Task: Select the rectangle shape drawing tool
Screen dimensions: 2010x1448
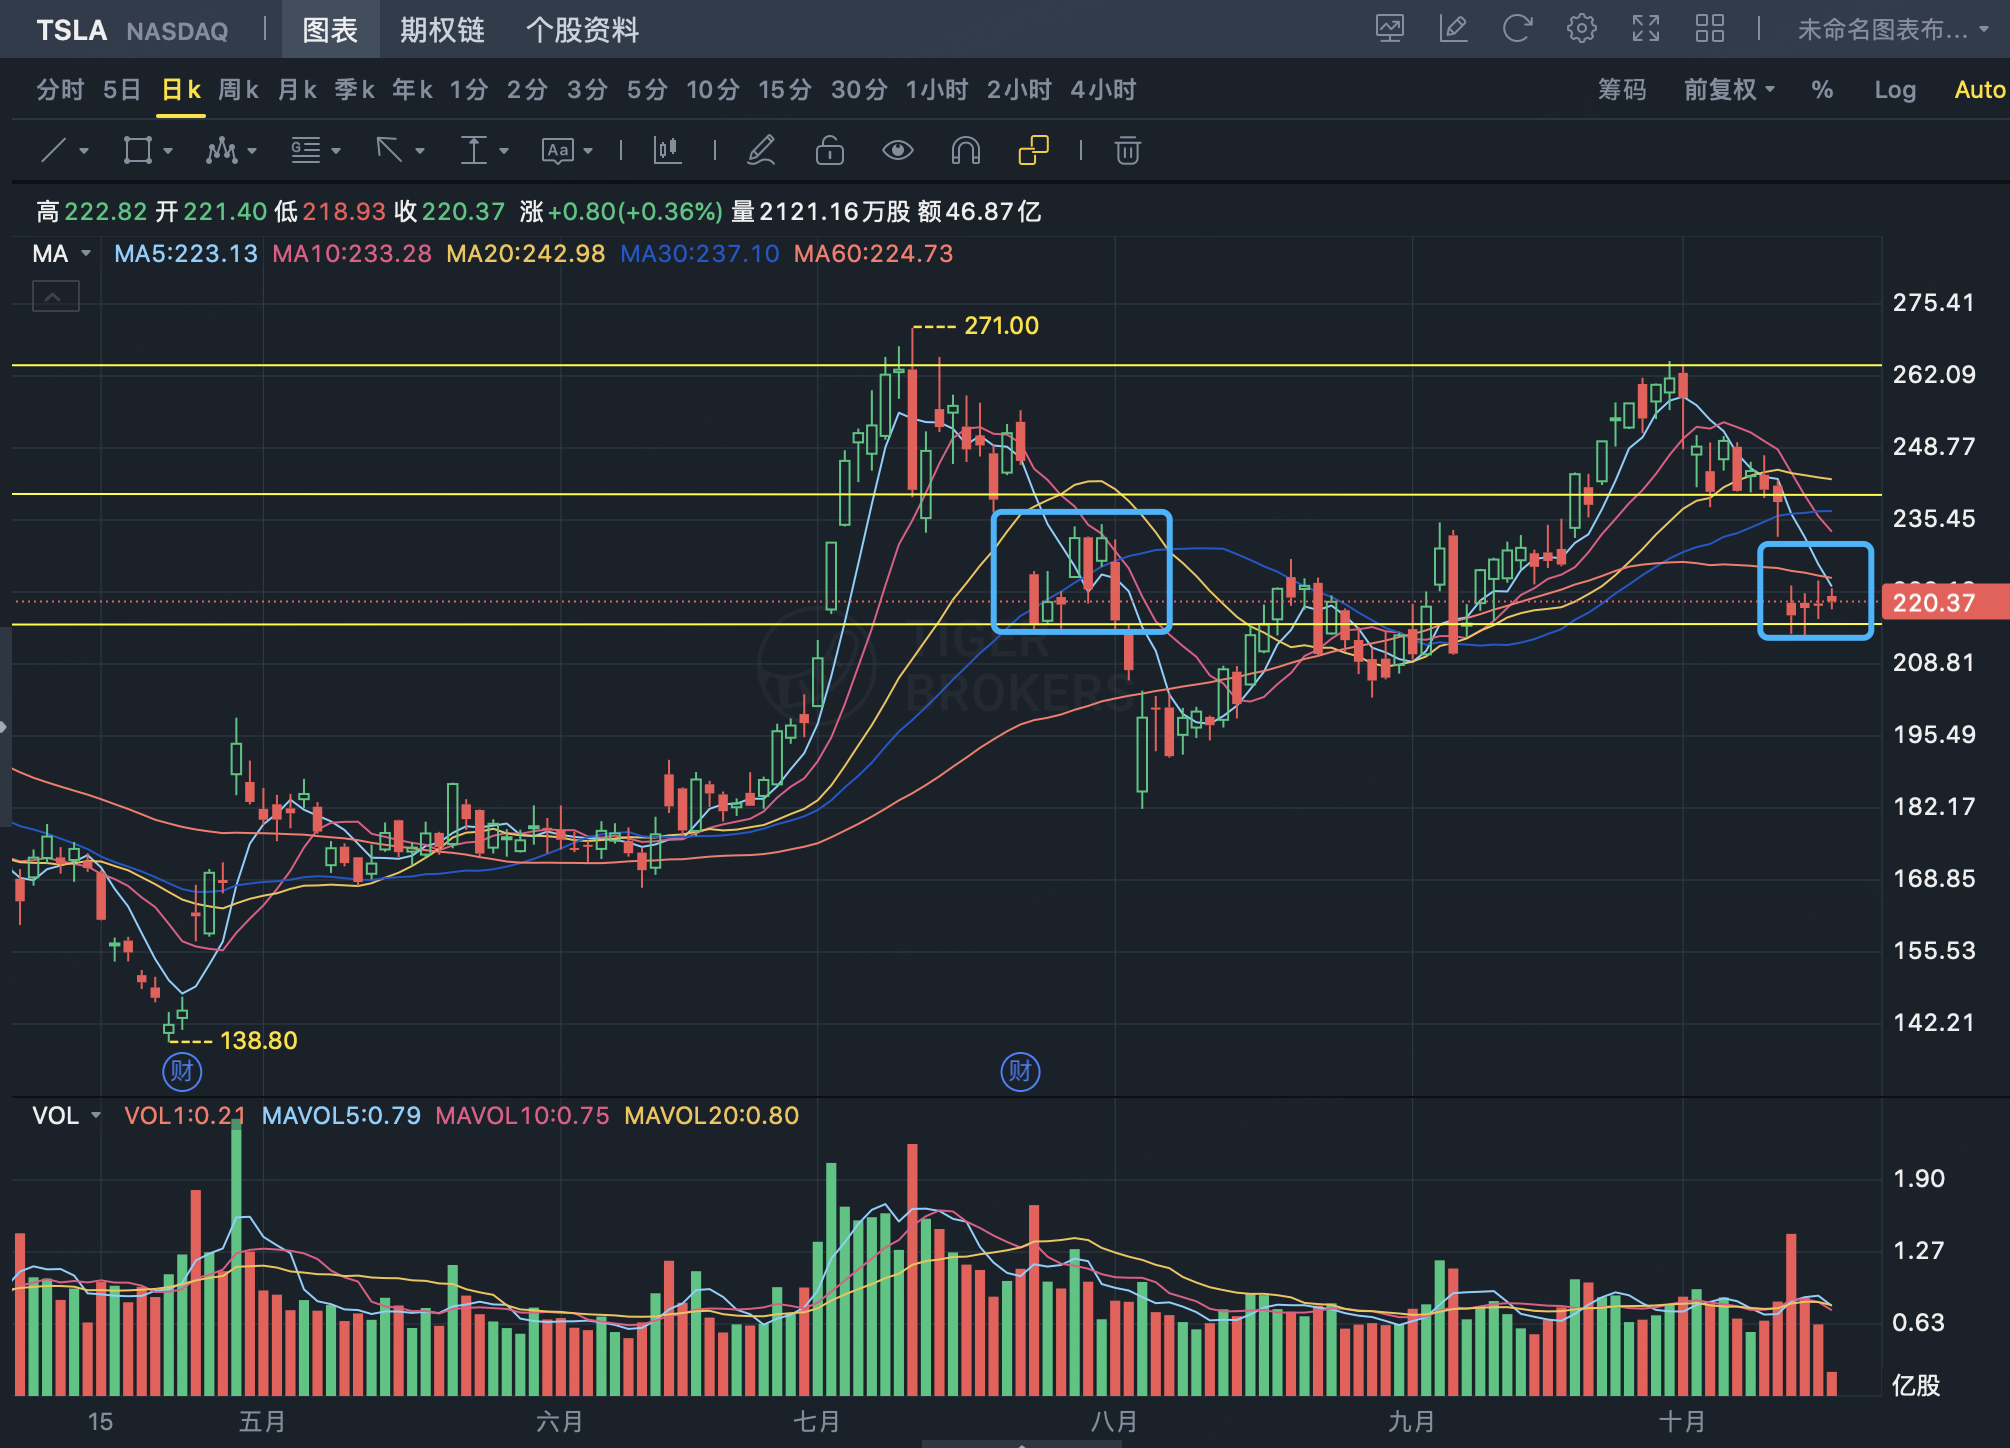Action: click(137, 151)
